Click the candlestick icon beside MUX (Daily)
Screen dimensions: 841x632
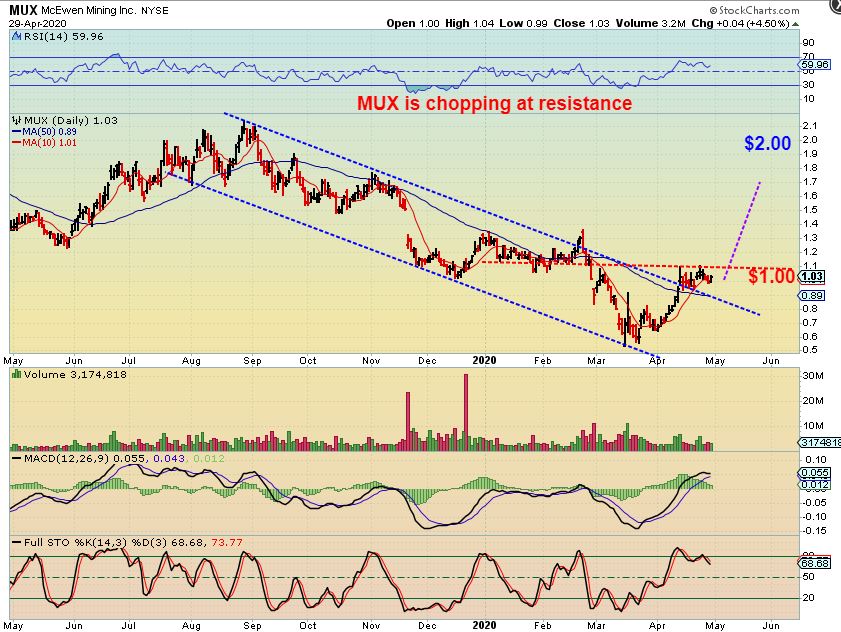pyautogui.click(x=17, y=120)
